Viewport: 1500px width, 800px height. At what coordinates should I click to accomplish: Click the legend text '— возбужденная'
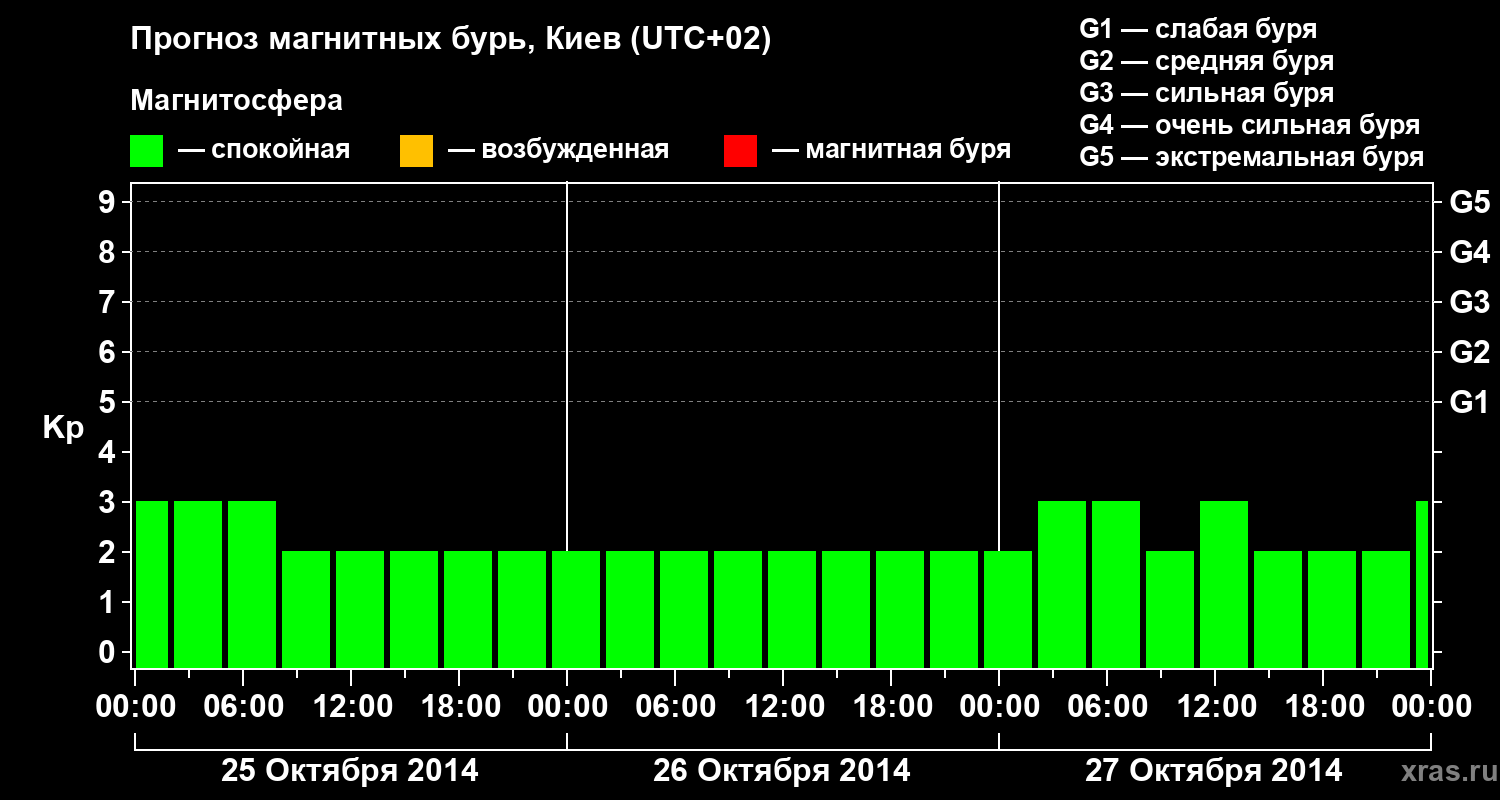coord(558,151)
